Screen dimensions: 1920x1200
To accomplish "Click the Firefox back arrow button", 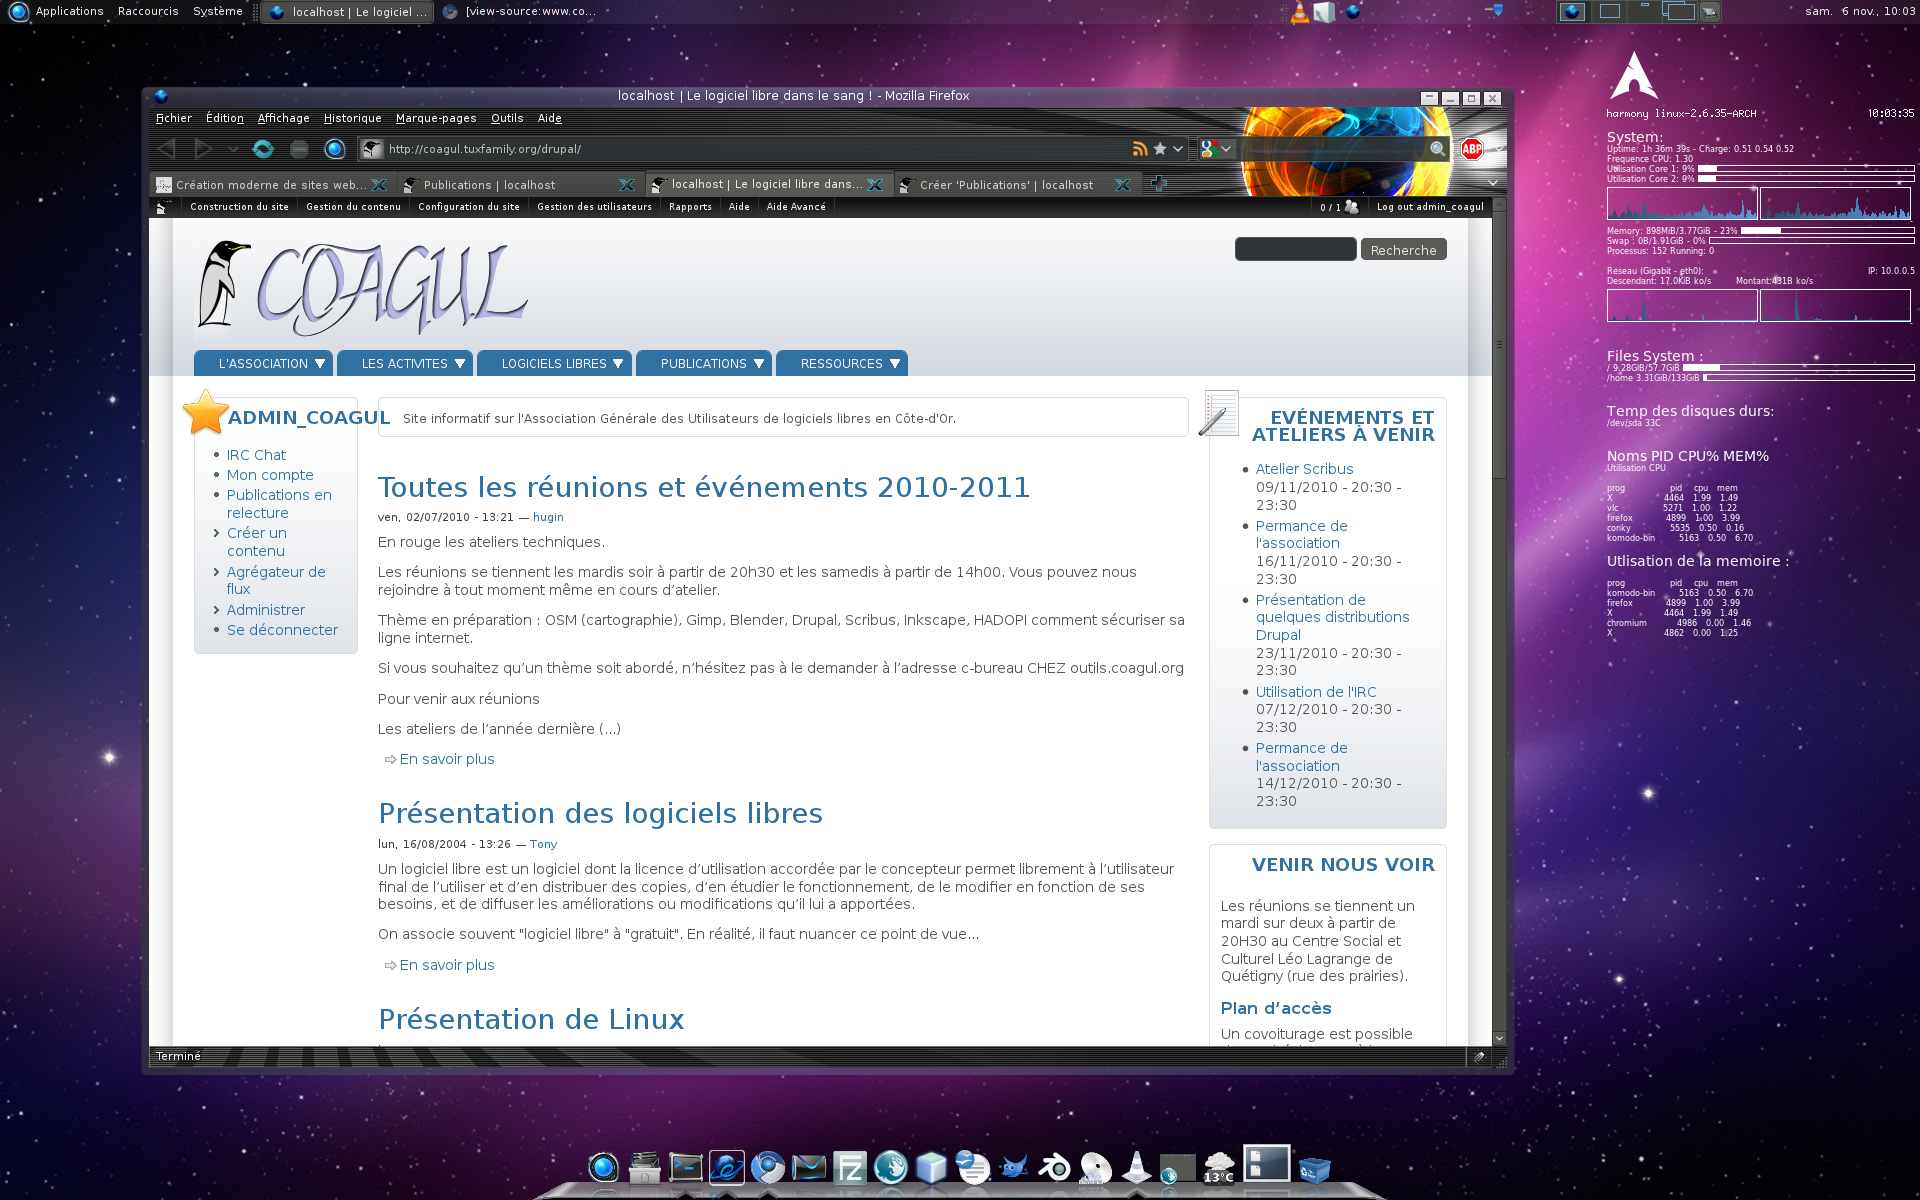I will pyautogui.click(x=167, y=149).
